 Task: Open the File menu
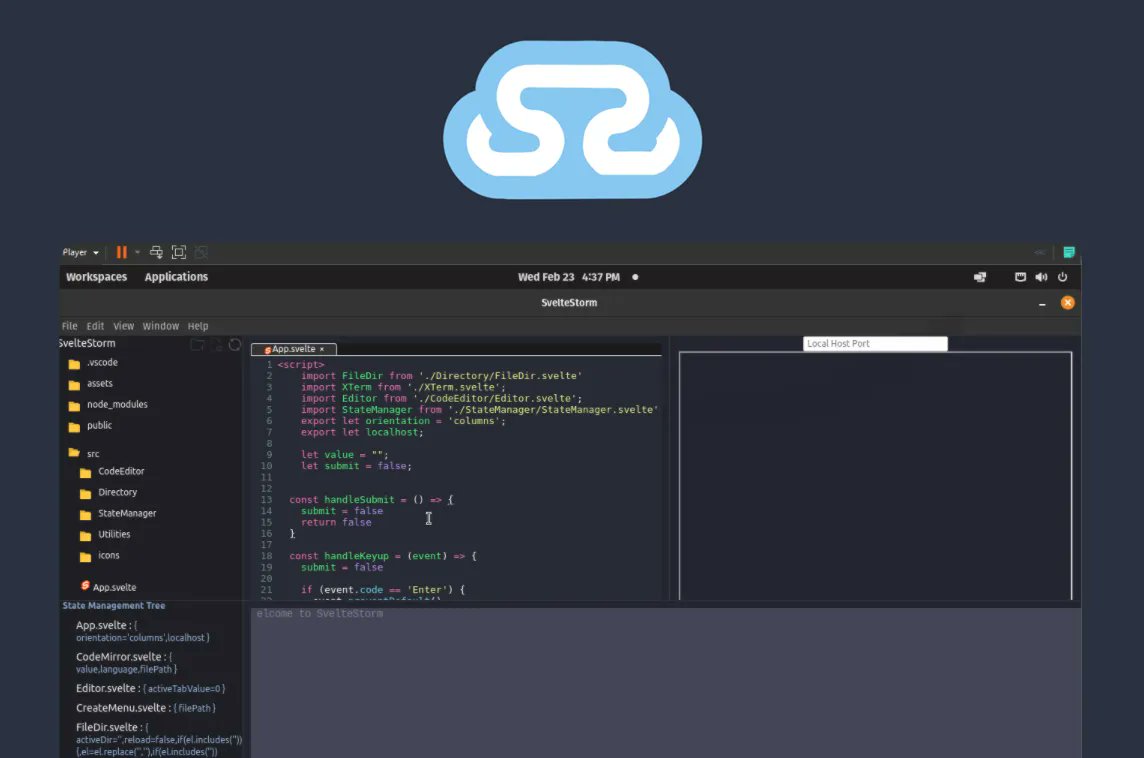(69, 326)
